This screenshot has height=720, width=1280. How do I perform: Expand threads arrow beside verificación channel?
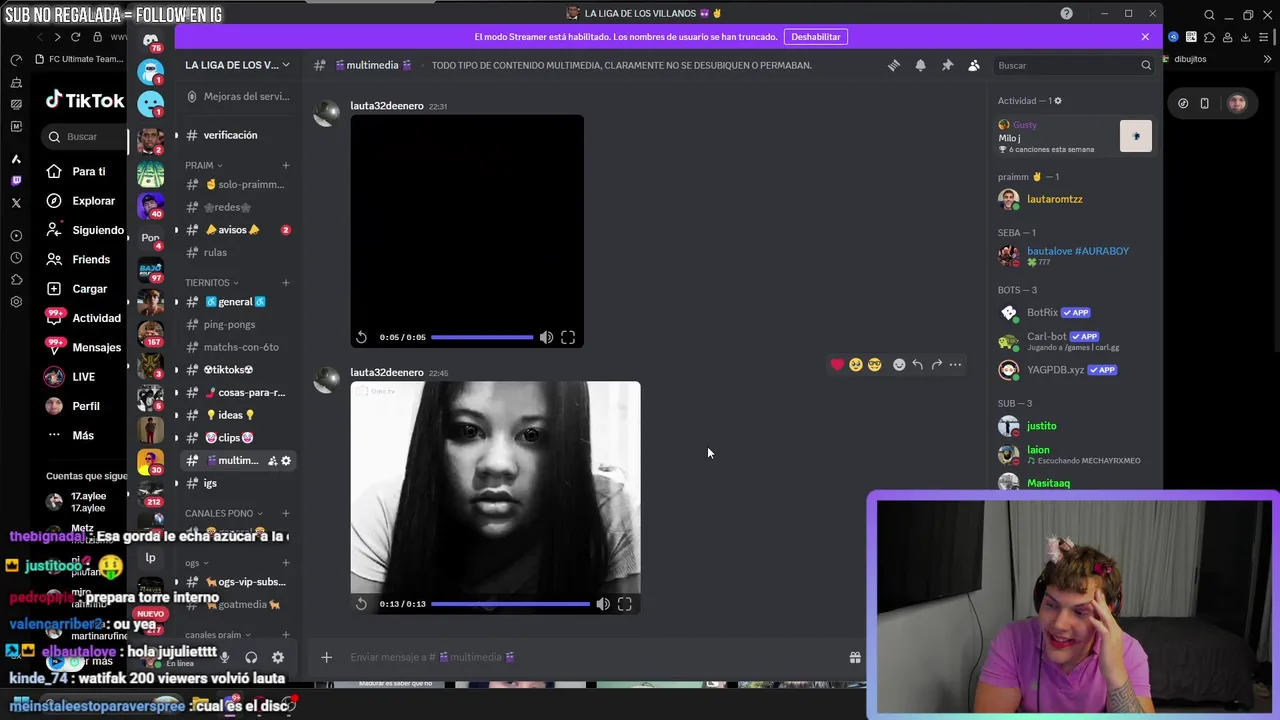tap(177, 135)
